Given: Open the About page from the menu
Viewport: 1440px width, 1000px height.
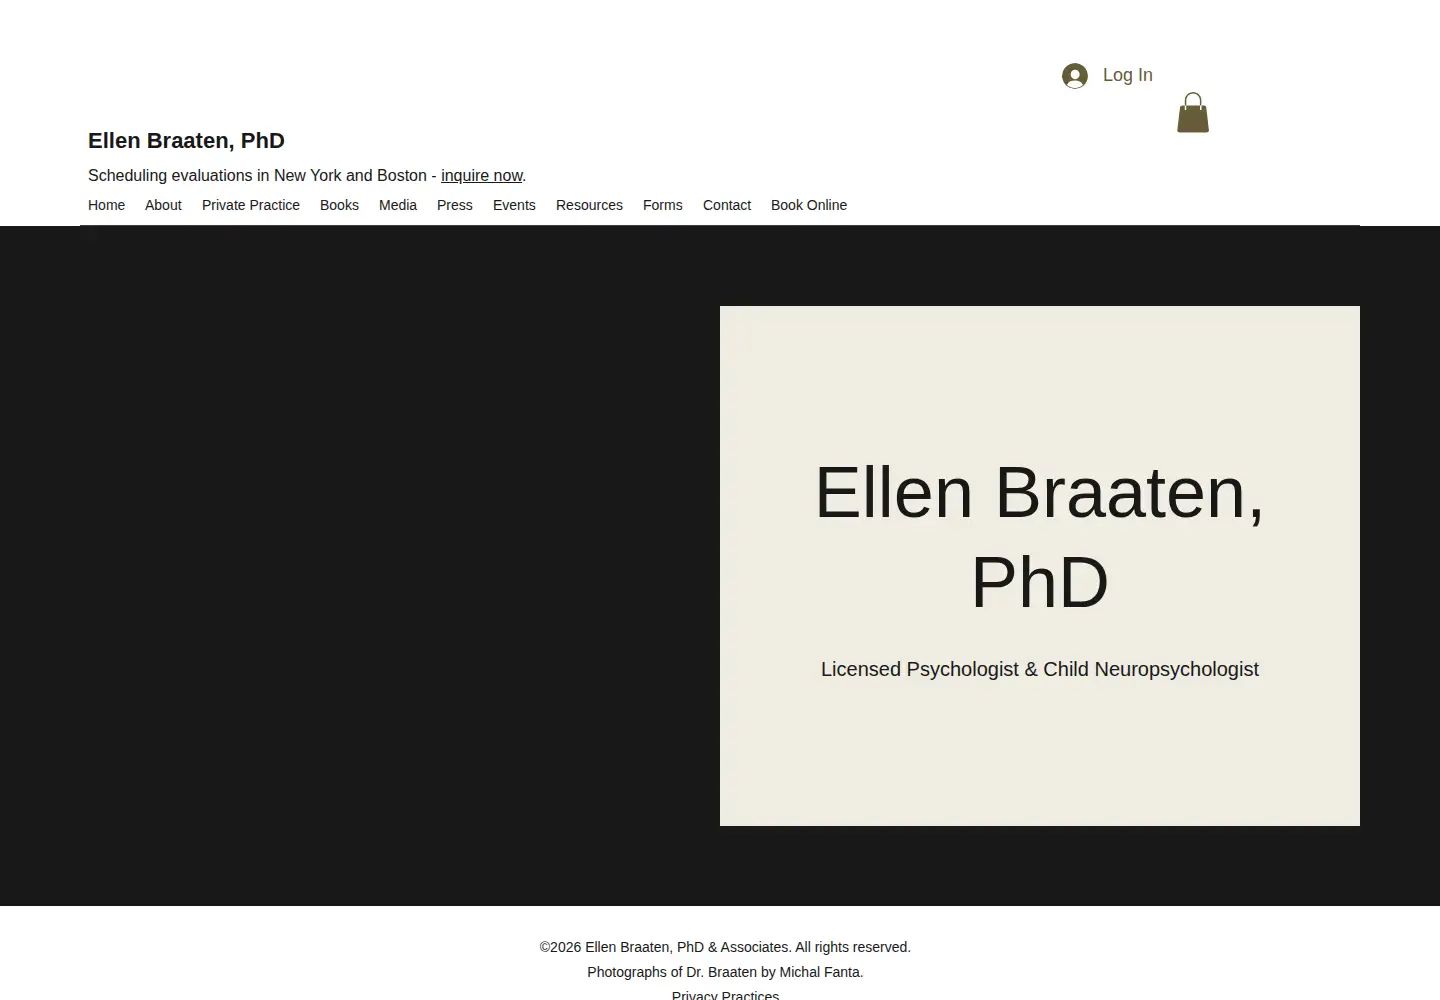Looking at the screenshot, I should 163,205.
